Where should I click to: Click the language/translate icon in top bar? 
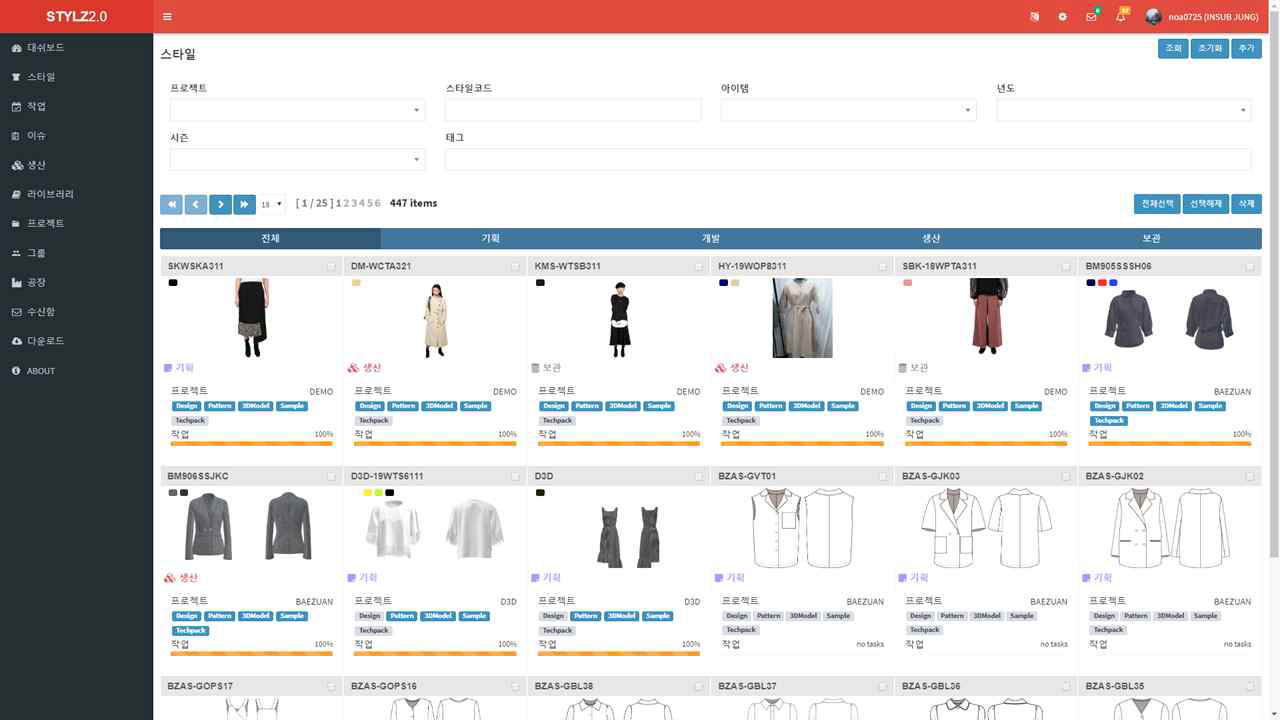pyautogui.click(x=1034, y=17)
